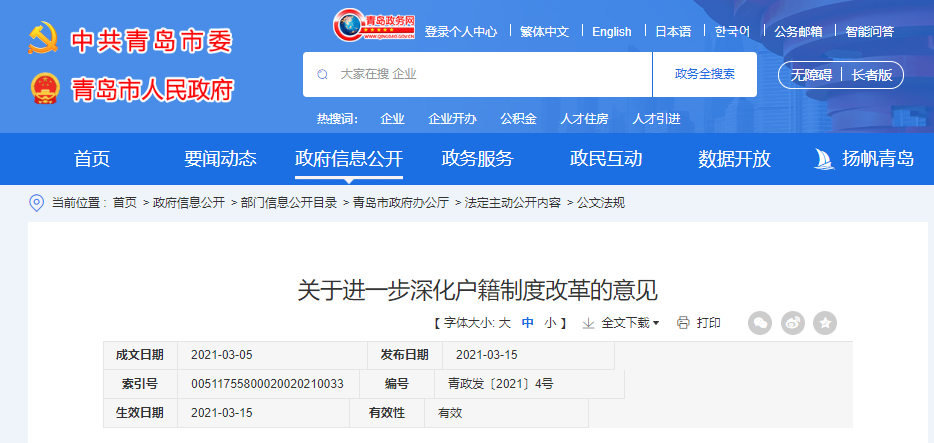The width and height of the screenshot is (934, 443).
Task: Click the 政务全搜索 button
Action: coord(705,74)
